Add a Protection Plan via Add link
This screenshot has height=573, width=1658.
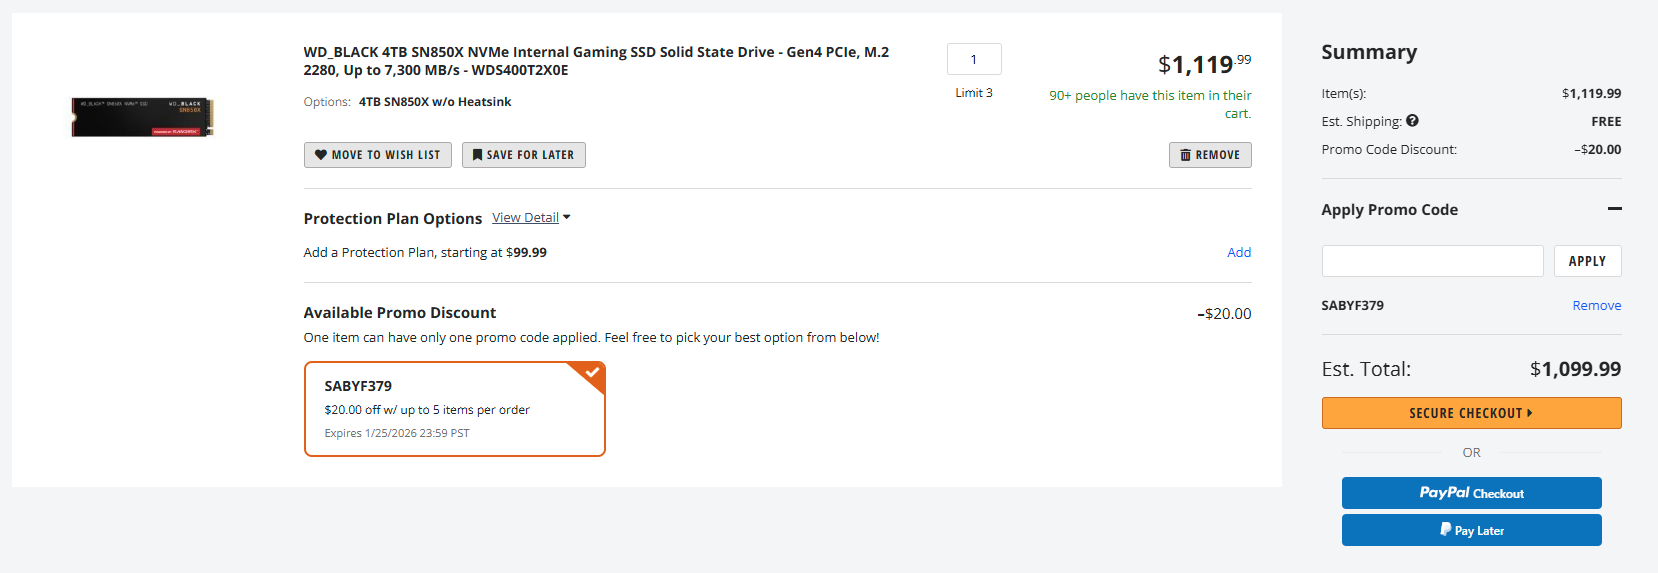(x=1239, y=253)
